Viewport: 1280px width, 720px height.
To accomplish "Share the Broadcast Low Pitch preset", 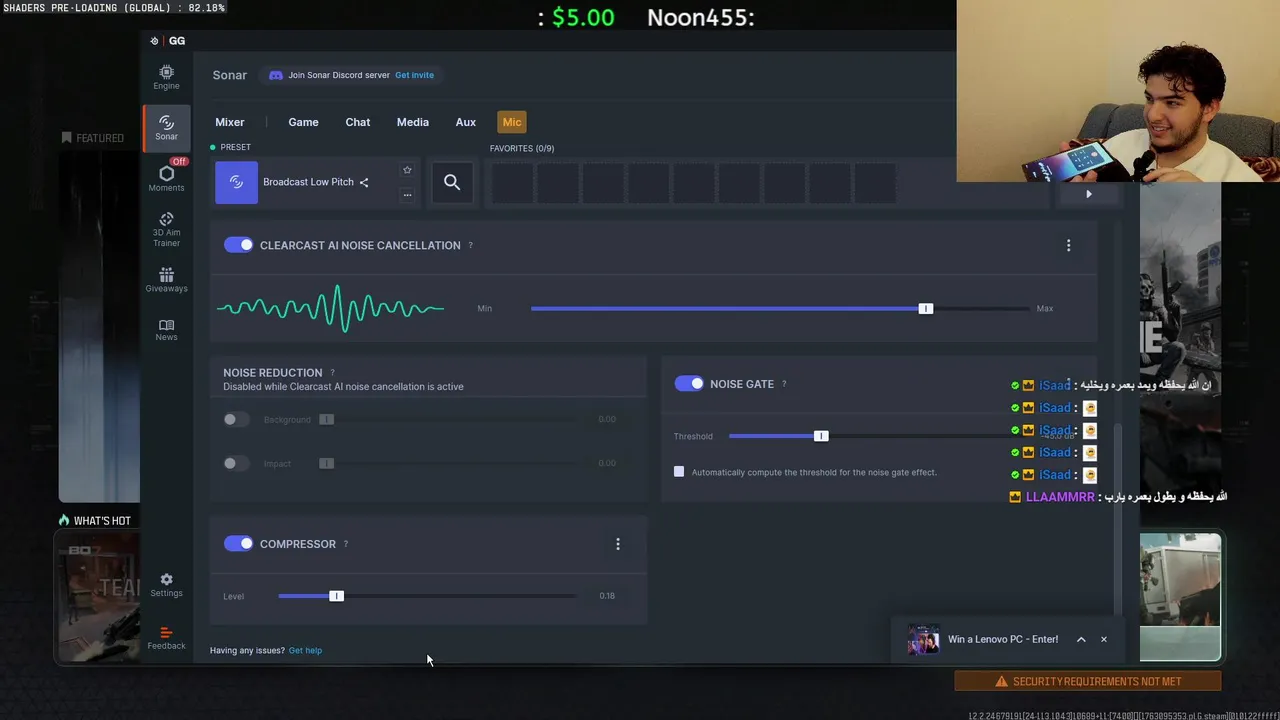I will coord(364,182).
